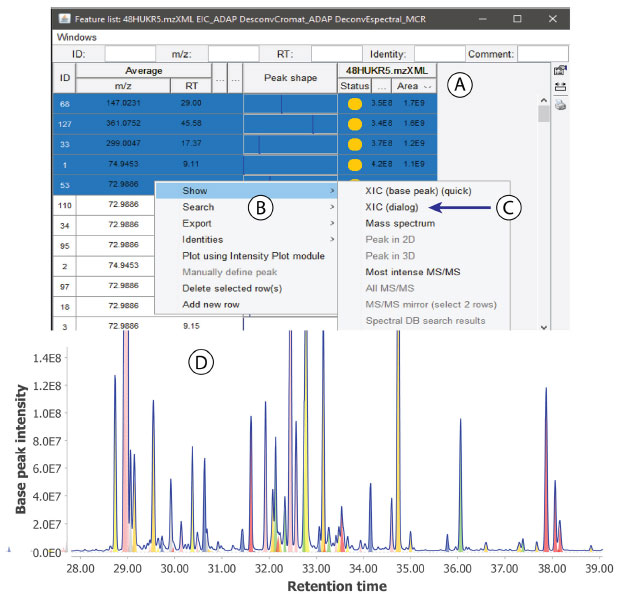This screenshot has height=598, width=621.
Task: Click yellow status dot of row 127
Action: pyautogui.click(x=354, y=124)
